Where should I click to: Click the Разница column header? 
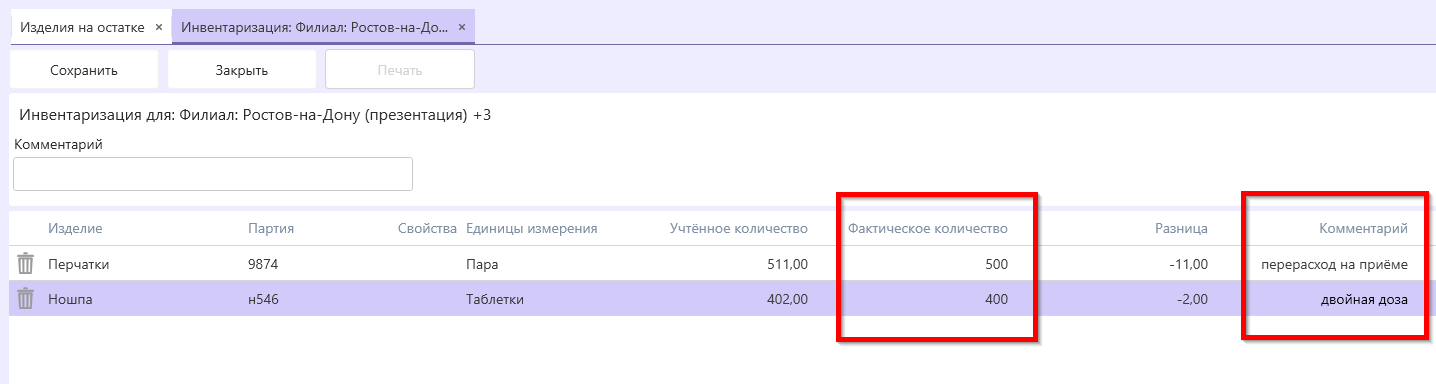(x=1180, y=229)
